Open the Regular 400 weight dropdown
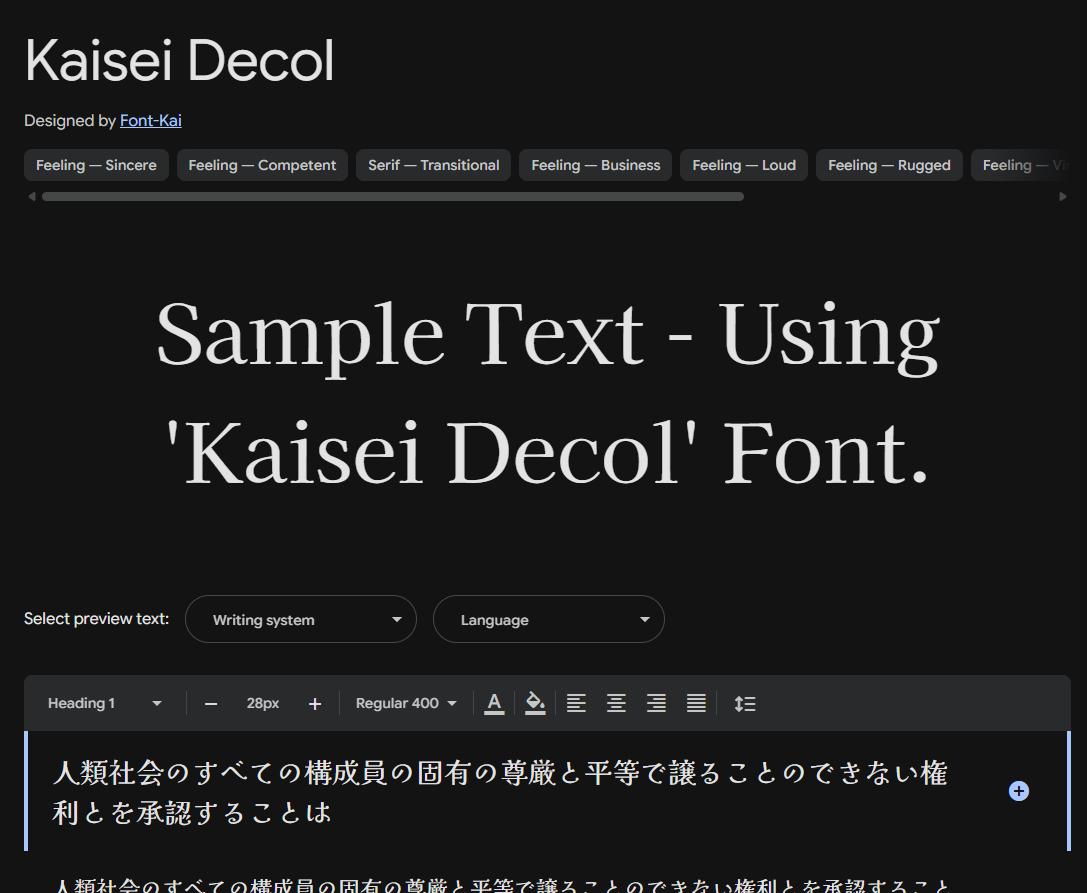The height and width of the screenshot is (893, 1087). click(x=406, y=703)
